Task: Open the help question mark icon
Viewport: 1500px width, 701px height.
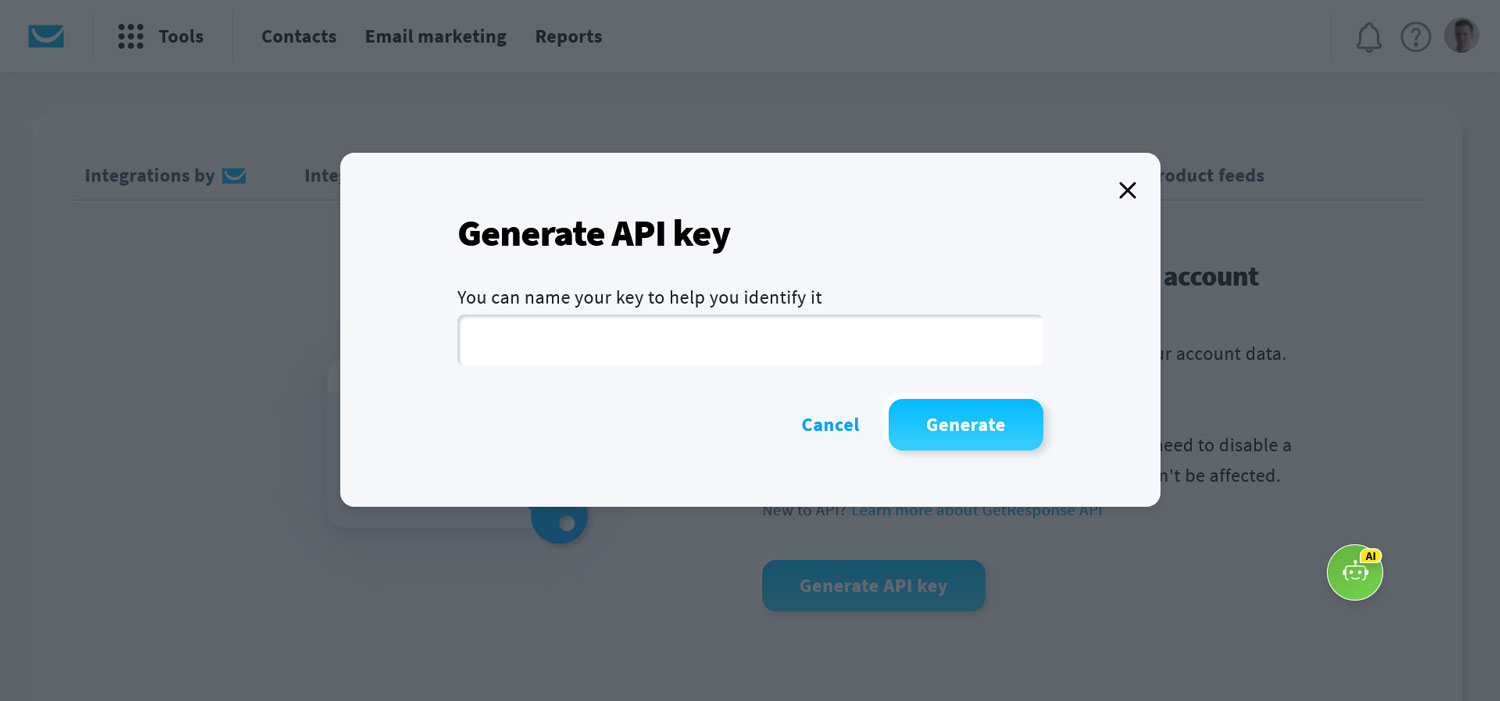Action: pyautogui.click(x=1415, y=37)
